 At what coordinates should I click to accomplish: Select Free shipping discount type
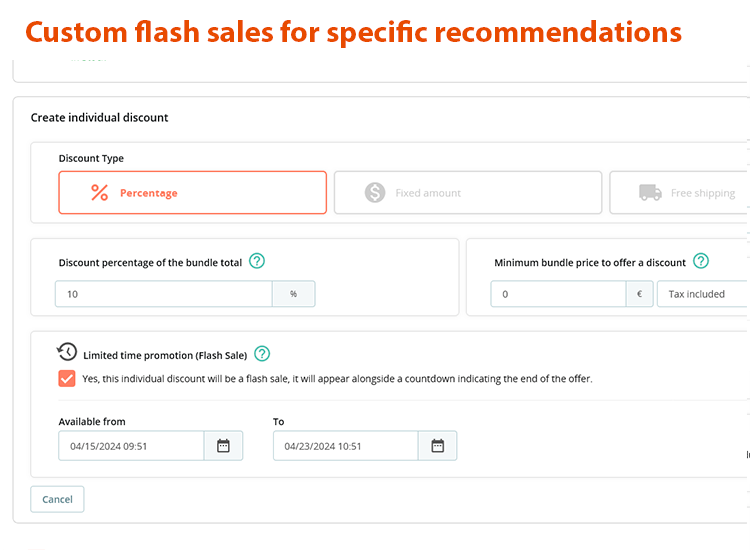pos(680,193)
